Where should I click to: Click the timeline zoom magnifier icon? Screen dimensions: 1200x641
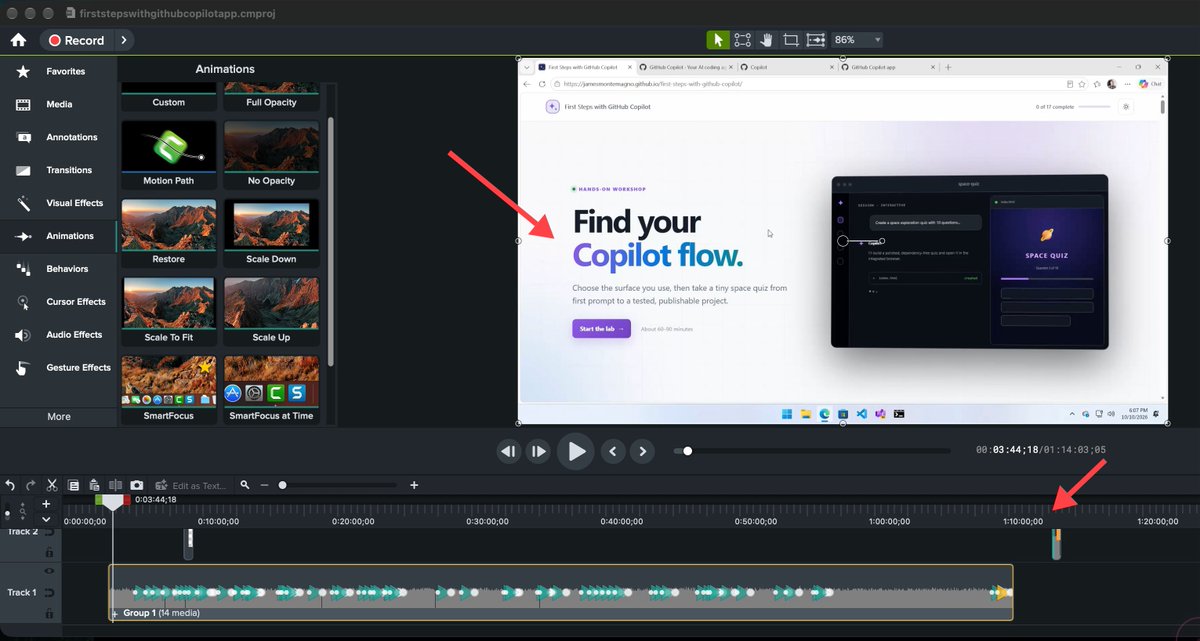click(x=245, y=485)
